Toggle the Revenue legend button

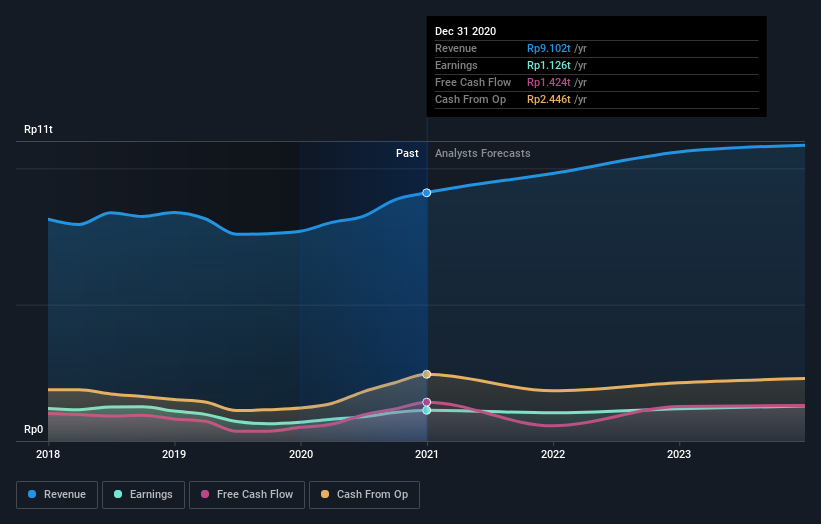click(x=57, y=495)
